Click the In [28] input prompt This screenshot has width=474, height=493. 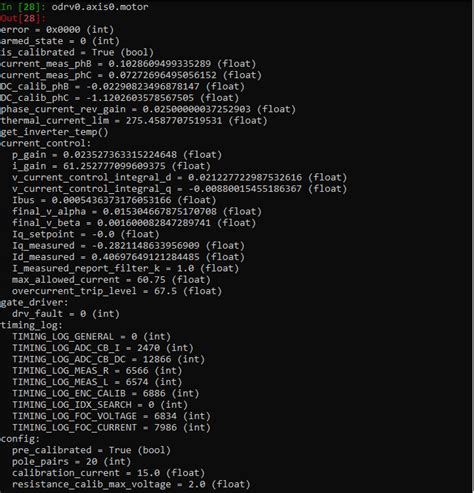[23, 7]
